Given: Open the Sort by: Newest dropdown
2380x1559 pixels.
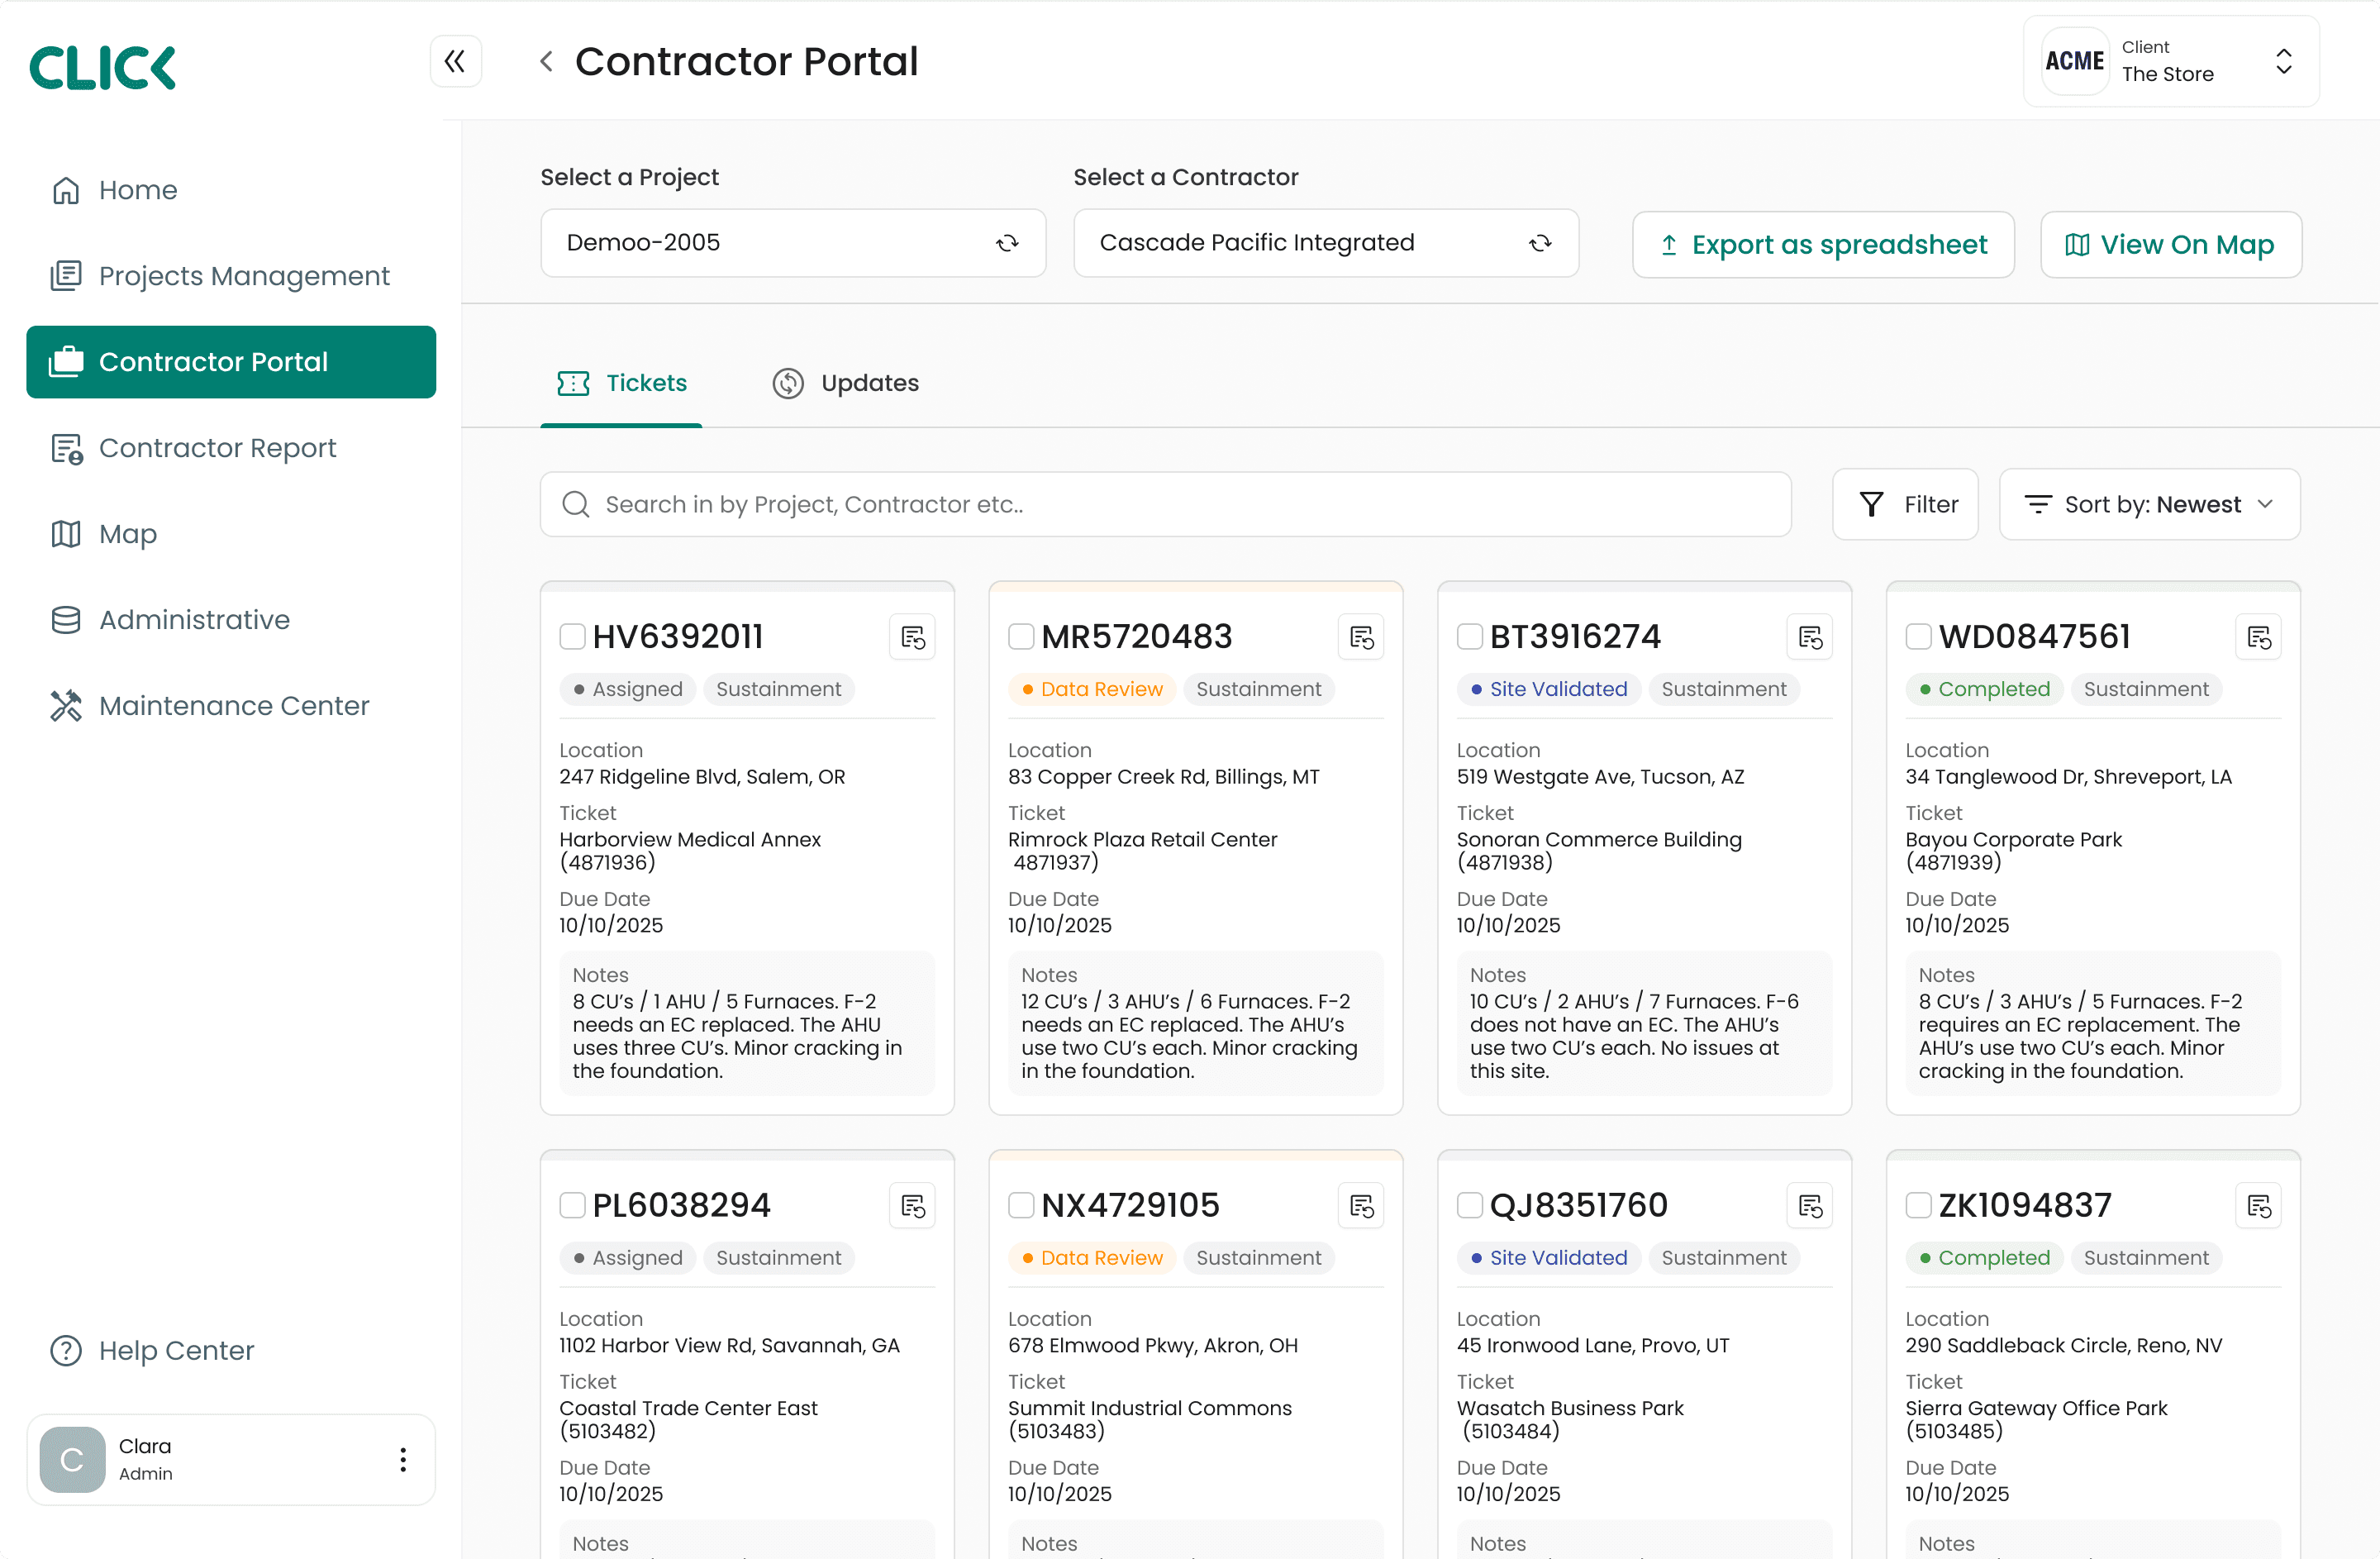Looking at the screenshot, I should (x=2149, y=505).
